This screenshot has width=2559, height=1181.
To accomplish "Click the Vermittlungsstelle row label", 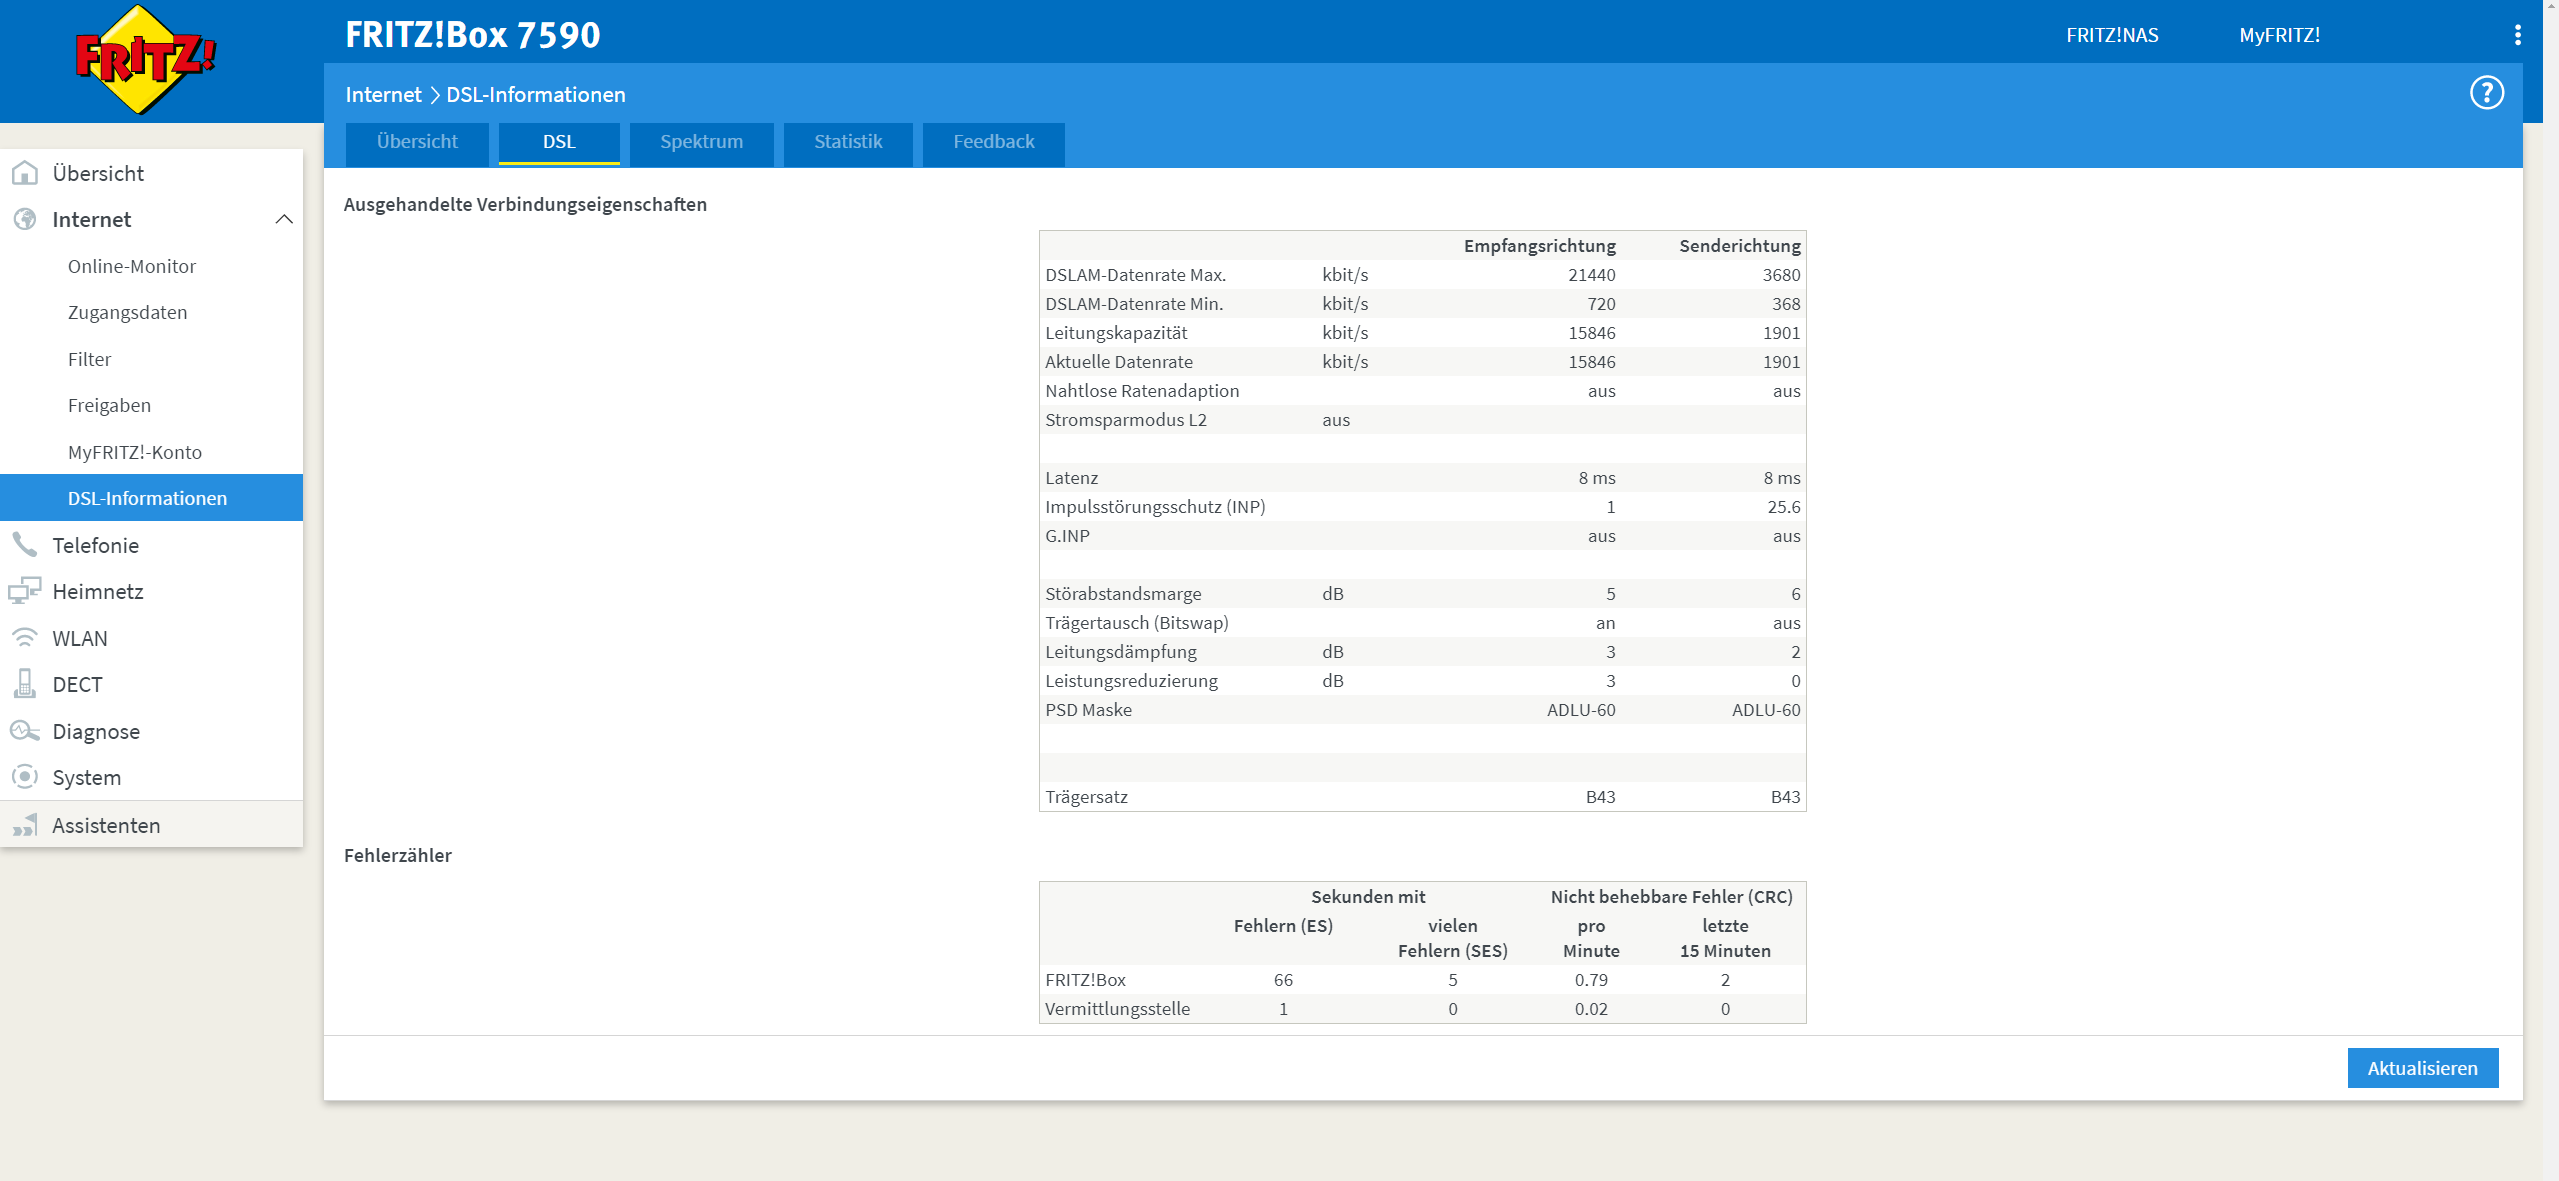I will coord(1117,1009).
